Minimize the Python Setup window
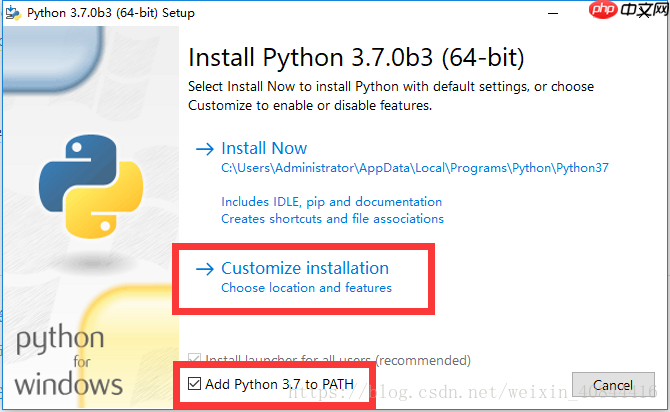This screenshot has width=670, height=412. coord(553,13)
